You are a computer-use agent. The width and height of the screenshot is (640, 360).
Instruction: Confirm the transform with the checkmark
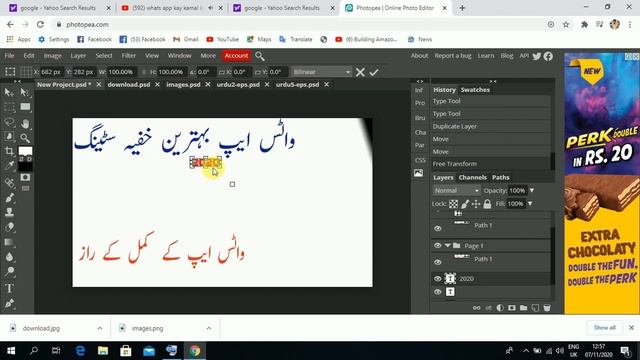click(x=374, y=72)
